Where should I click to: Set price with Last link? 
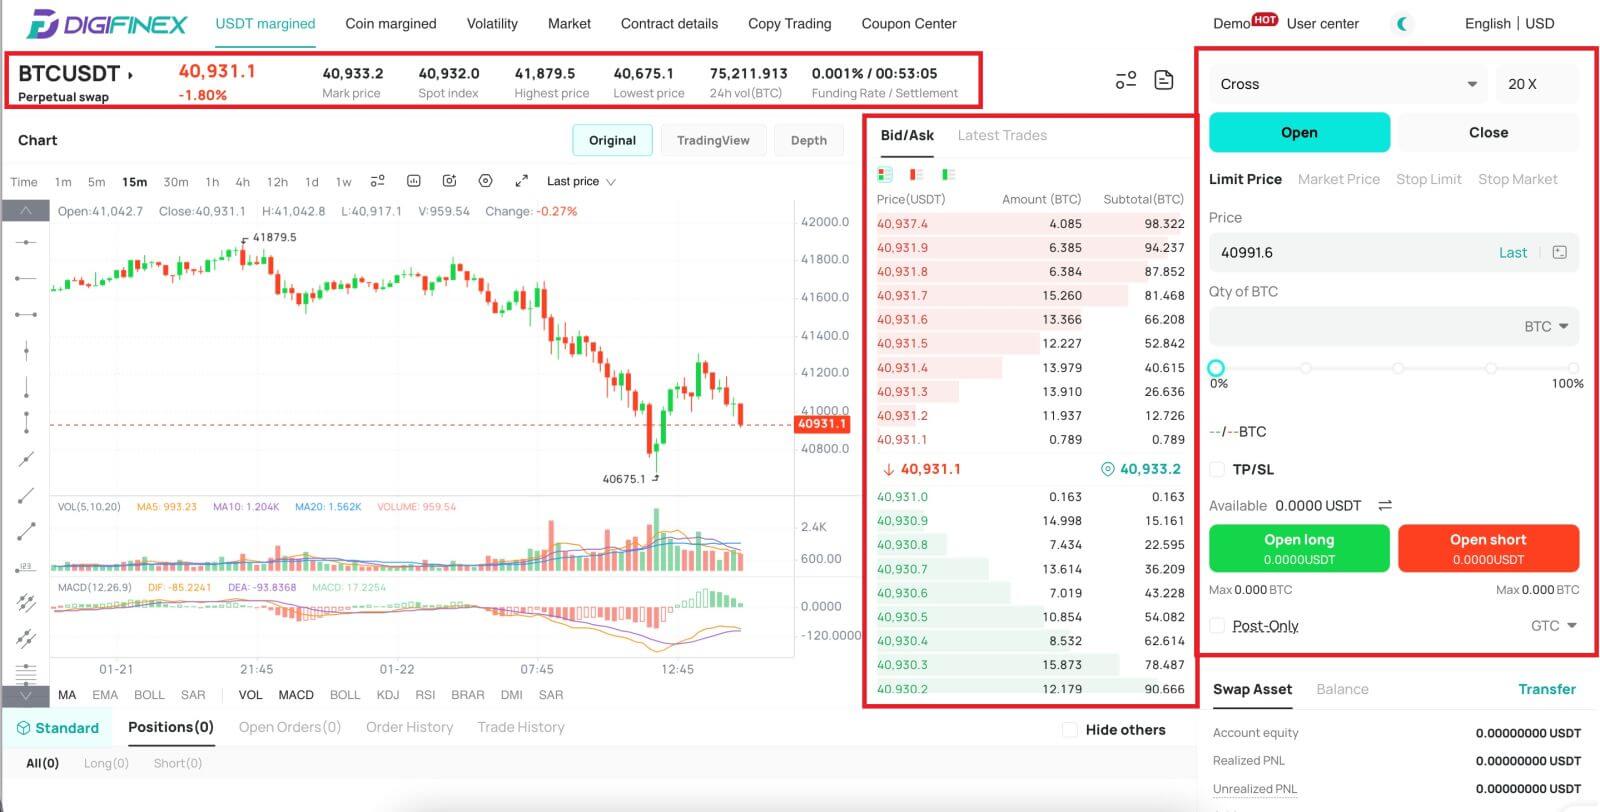click(1512, 252)
